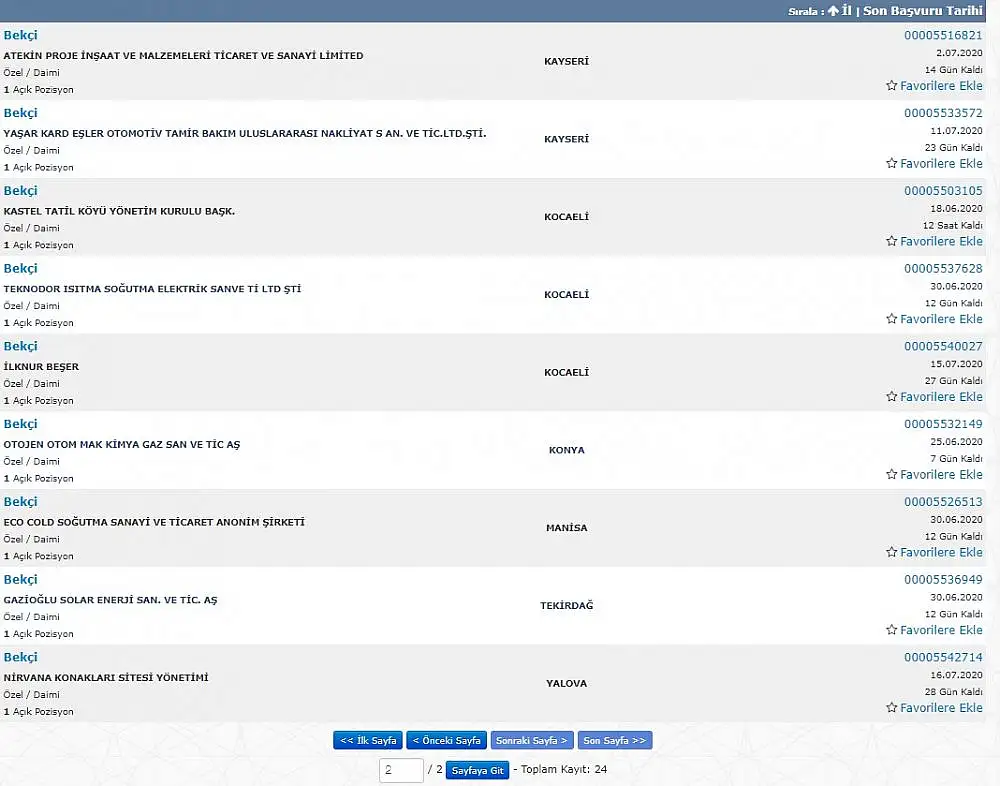Star the listing 00005533572 favorite icon
Screen dimensions: 1000x786
pyautogui.click(x=892, y=163)
